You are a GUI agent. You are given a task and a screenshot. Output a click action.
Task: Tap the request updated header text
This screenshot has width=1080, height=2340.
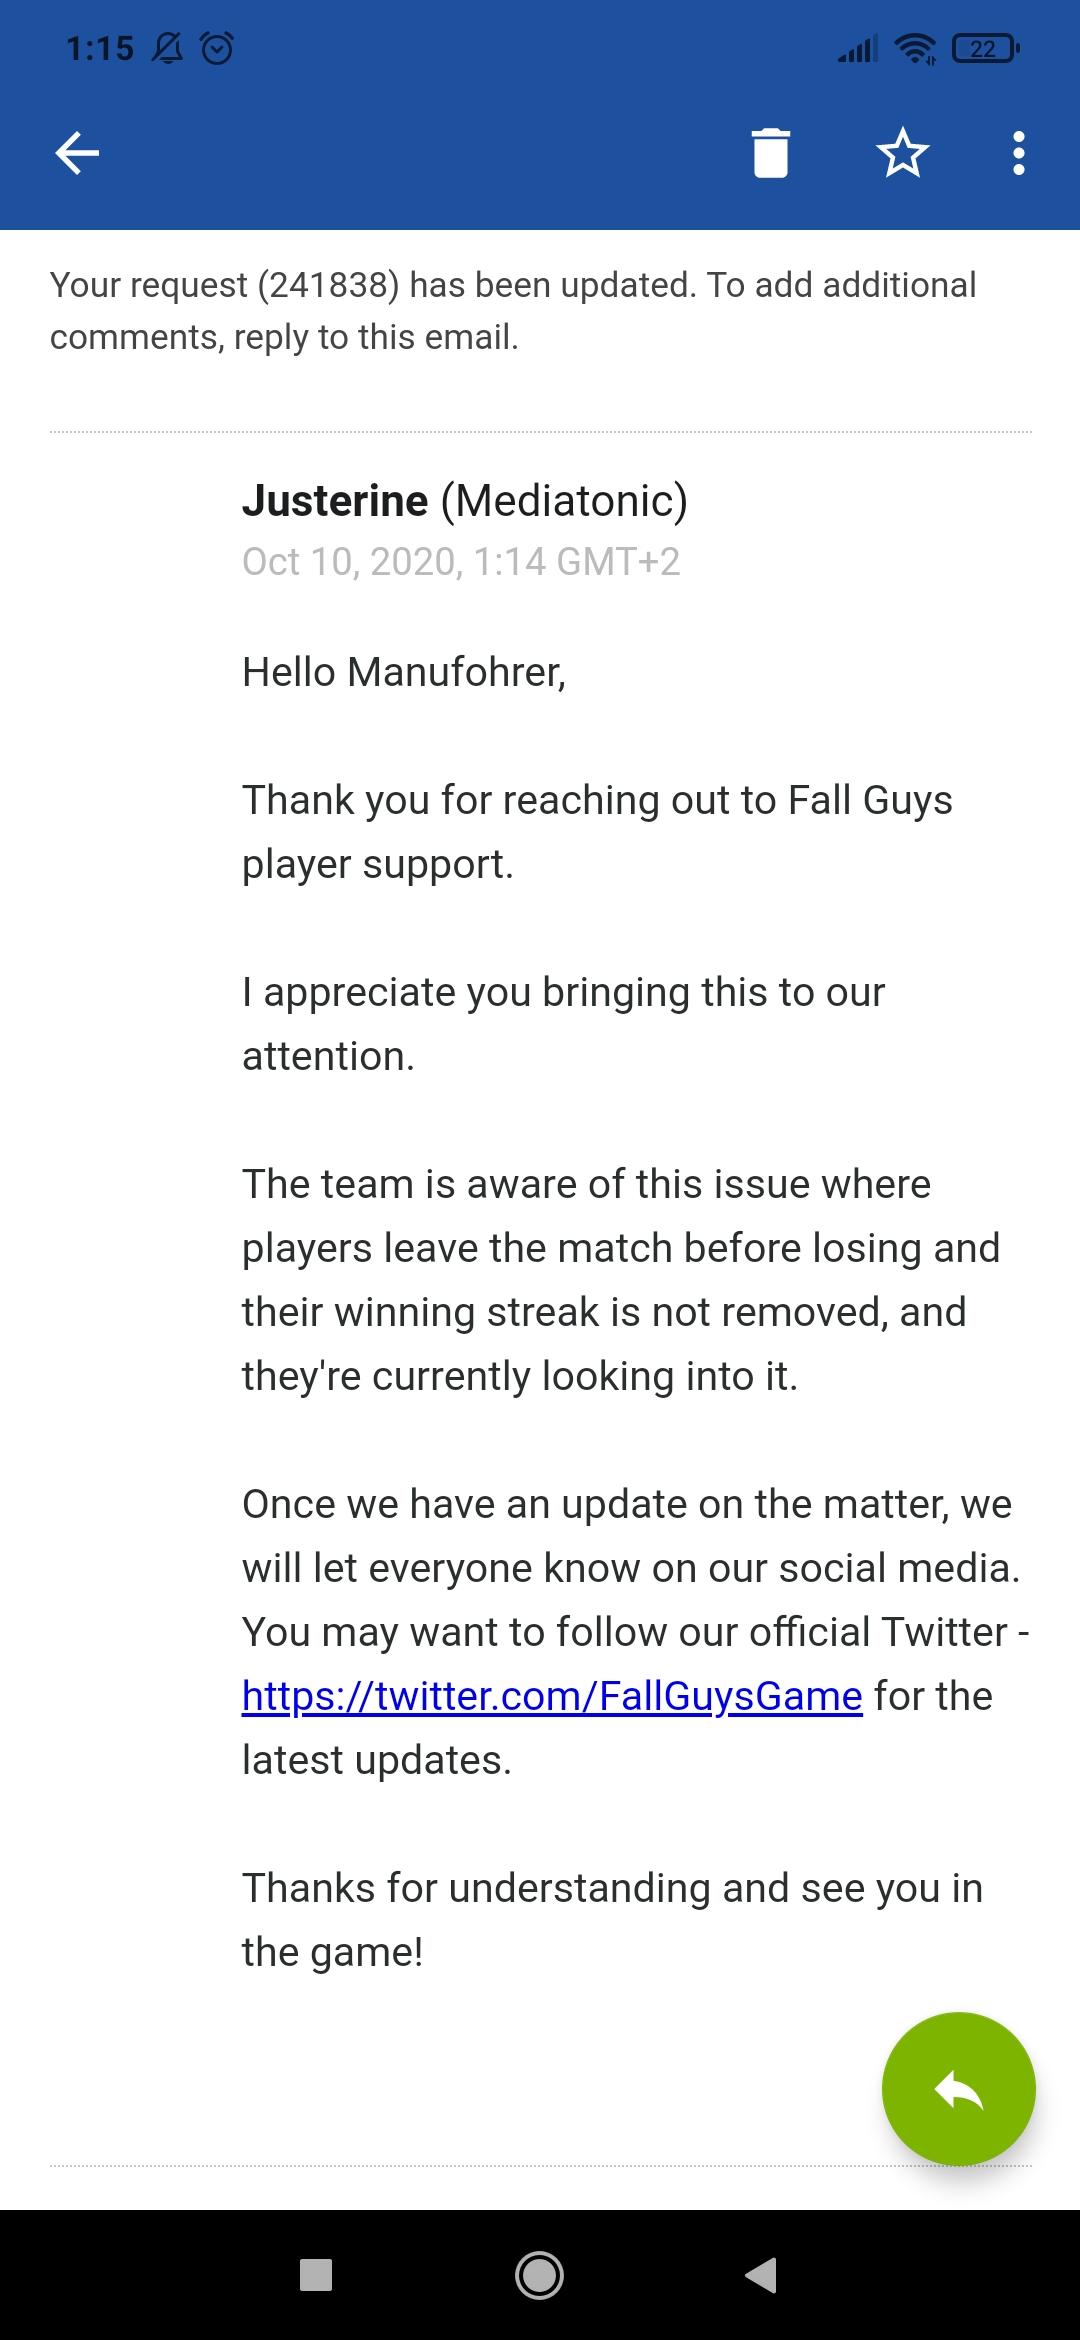point(513,311)
